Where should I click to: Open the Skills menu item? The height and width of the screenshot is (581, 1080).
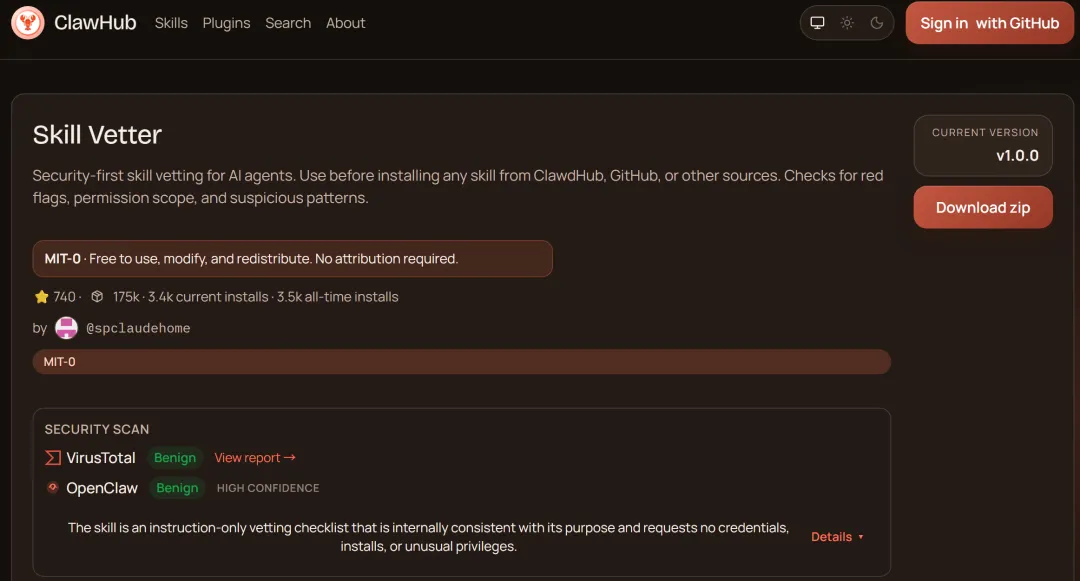(171, 23)
